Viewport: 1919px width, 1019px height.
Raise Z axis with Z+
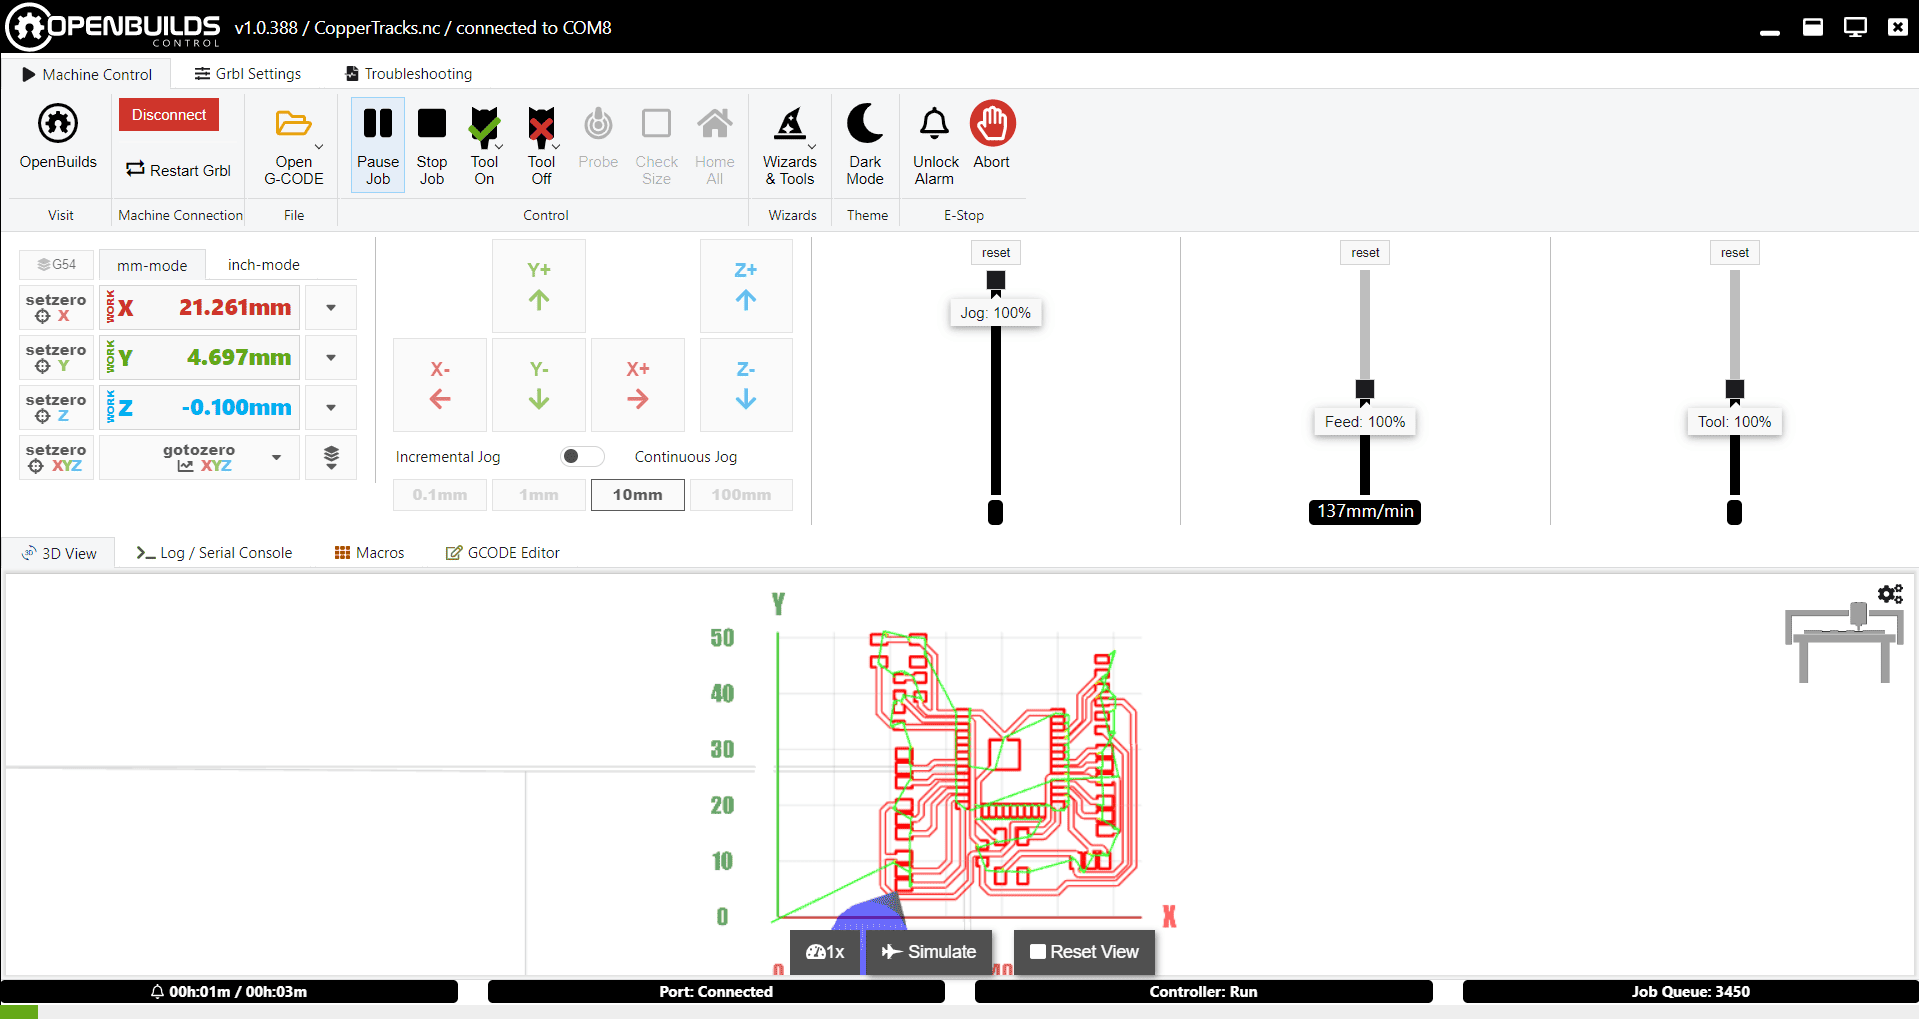tap(746, 286)
